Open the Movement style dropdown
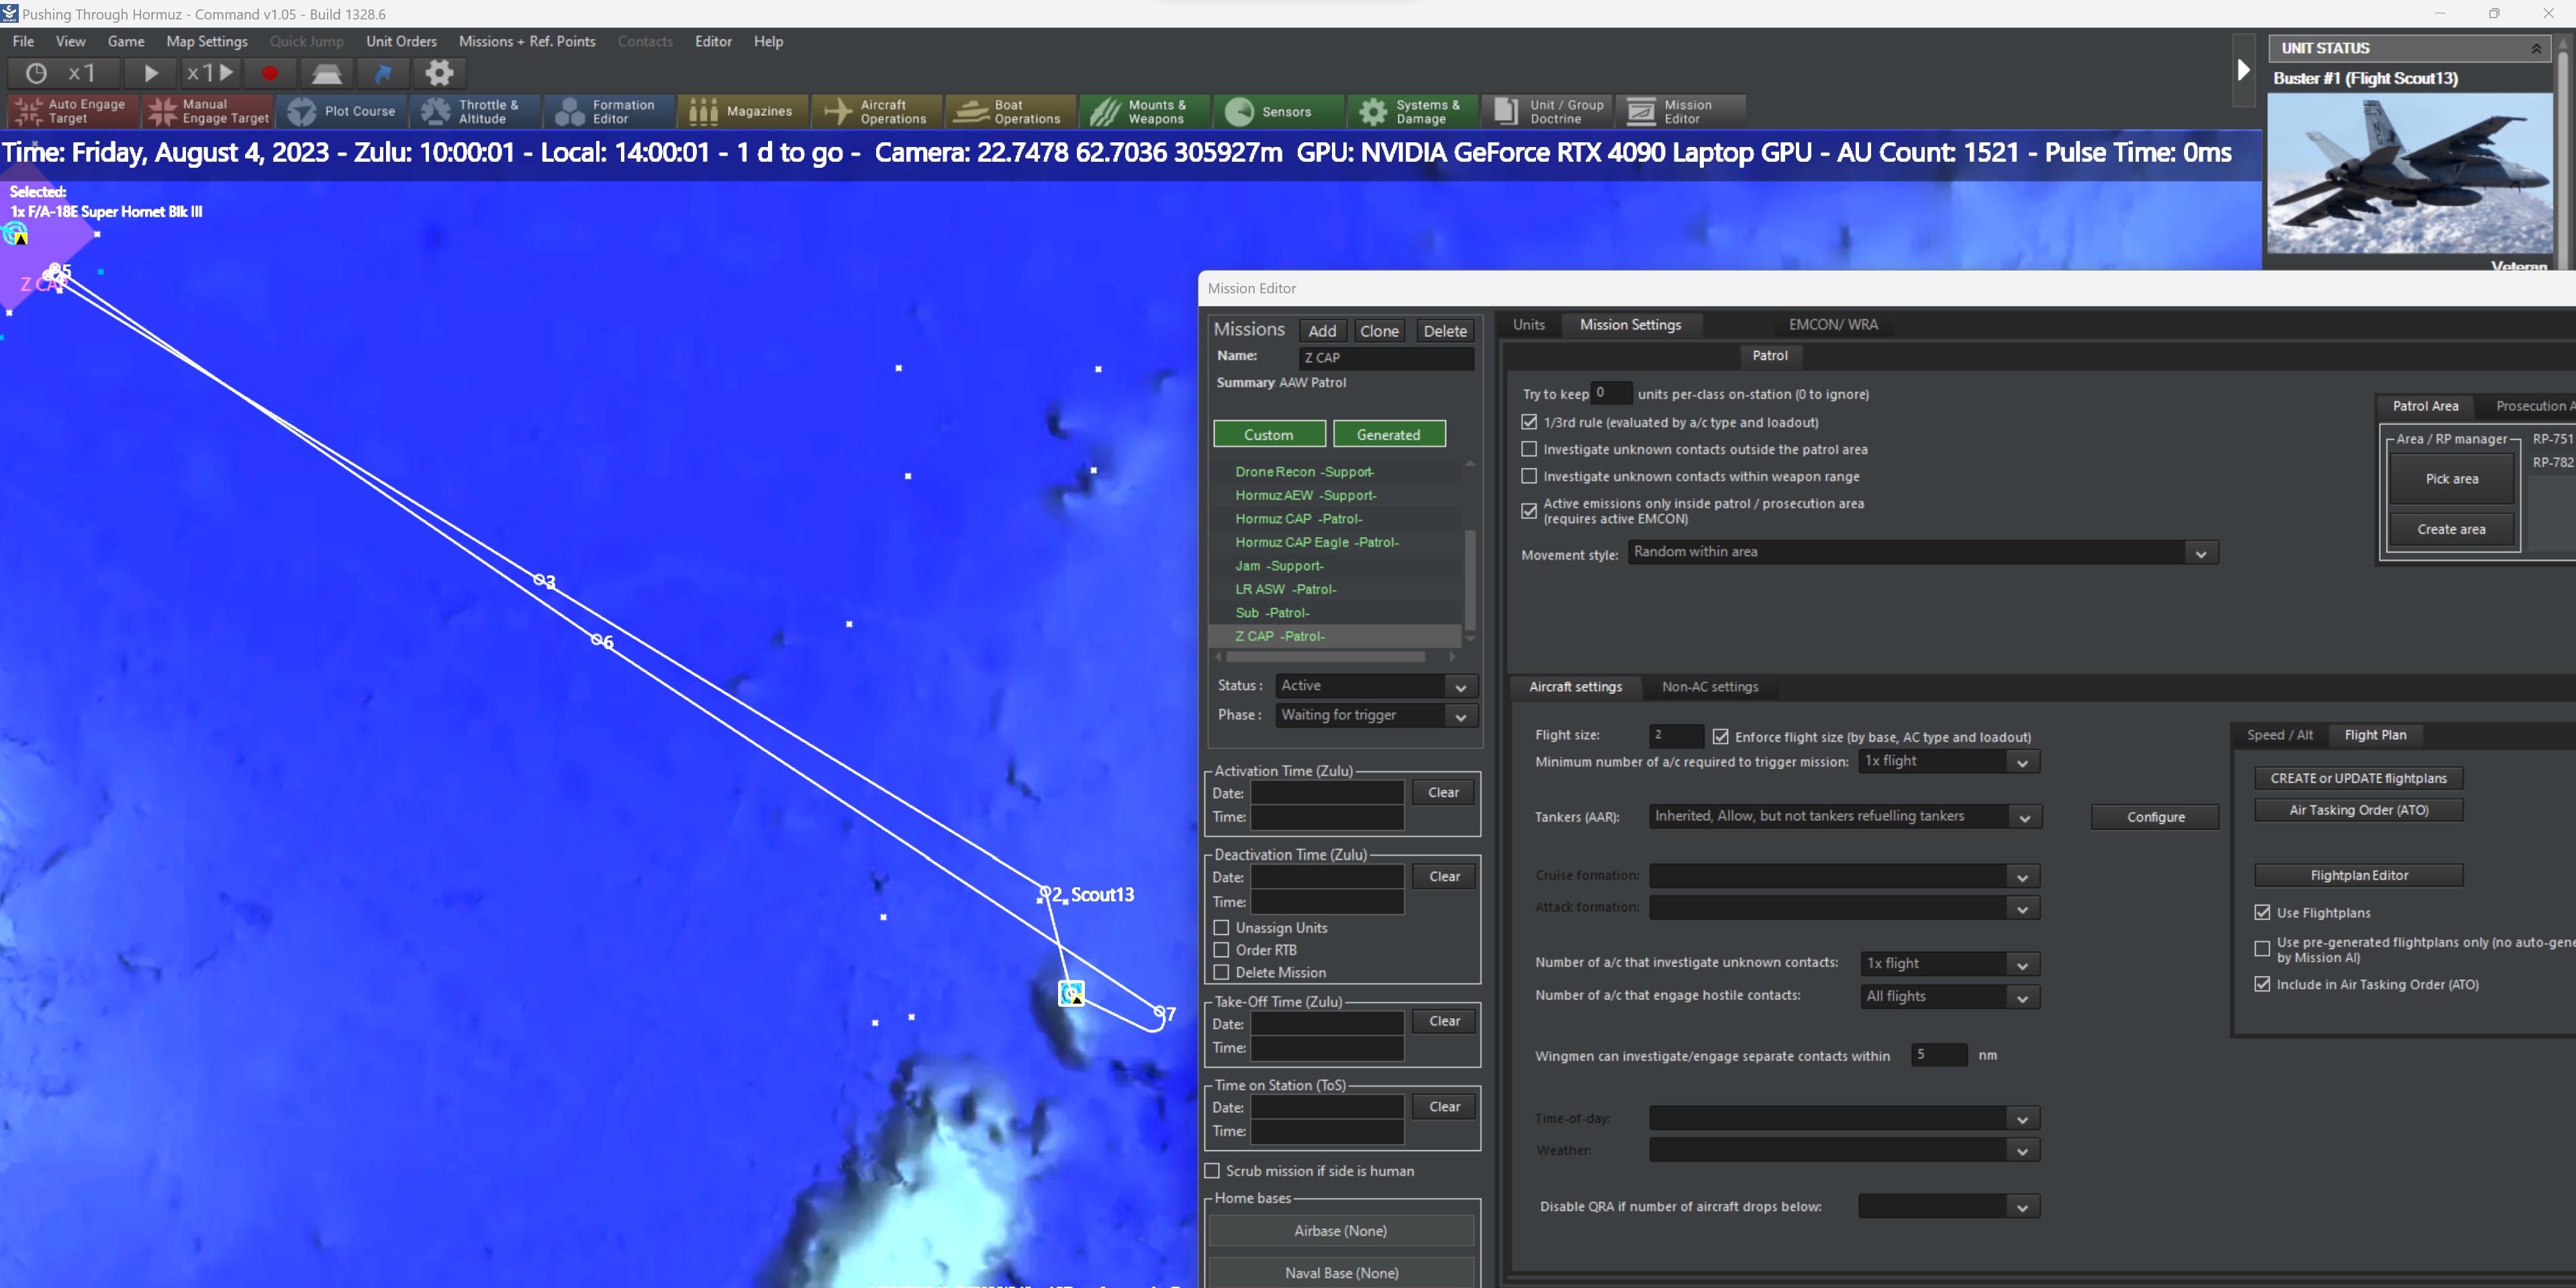2576x1288 pixels. [1922, 552]
